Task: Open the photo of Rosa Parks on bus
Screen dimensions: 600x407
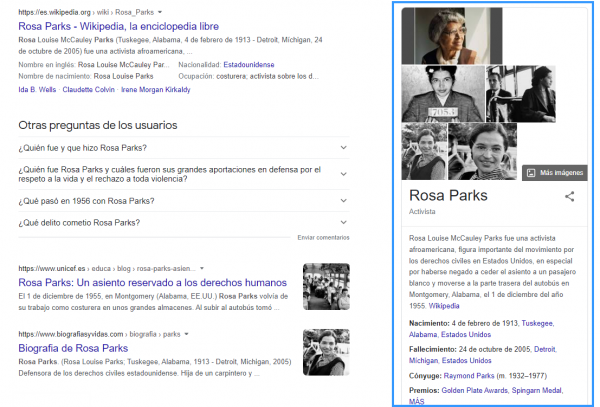Action: (x=520, y=94)
